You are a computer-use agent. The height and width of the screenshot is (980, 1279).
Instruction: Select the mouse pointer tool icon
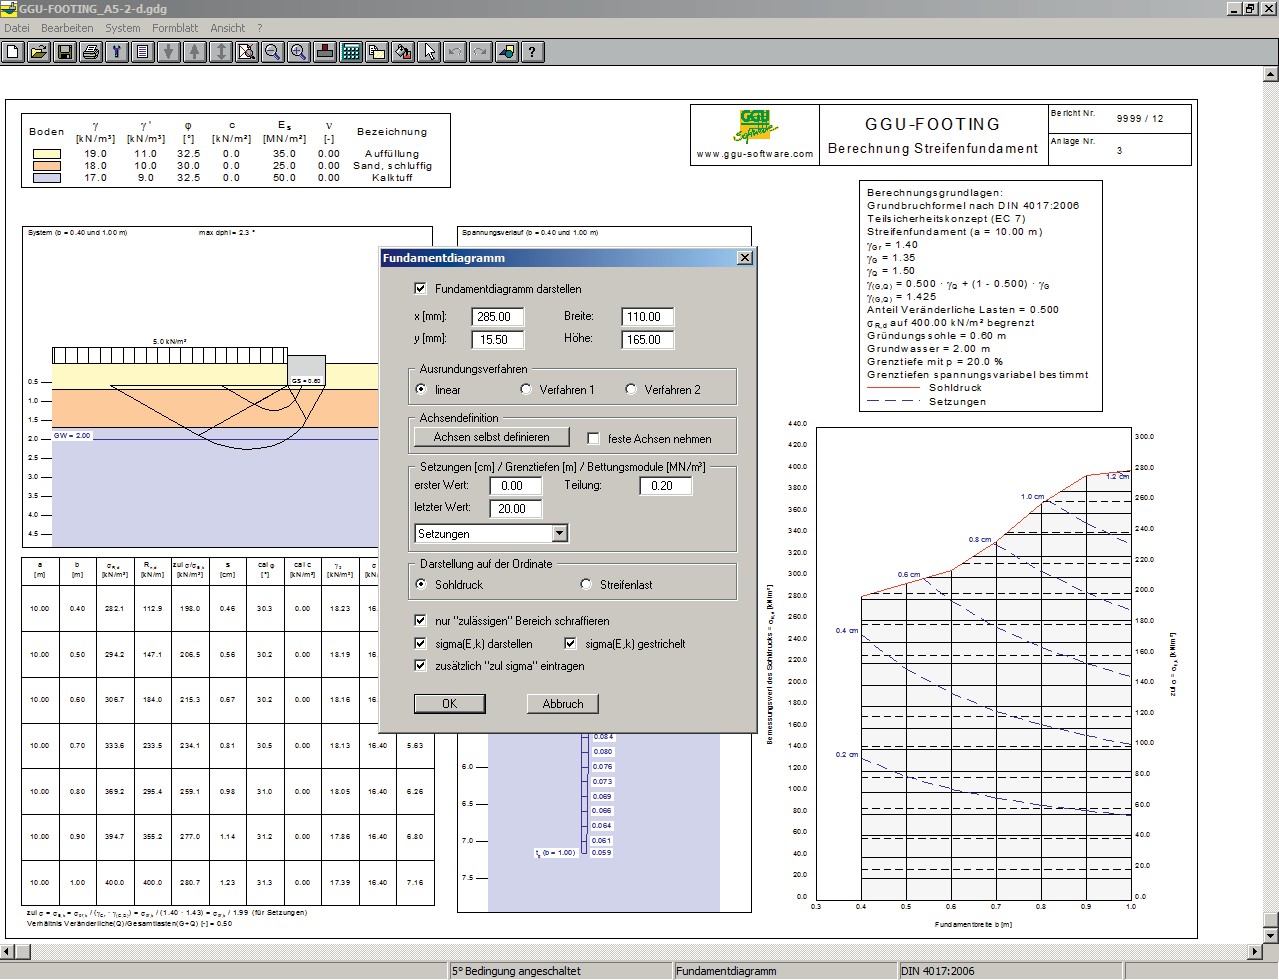[429, 52]
